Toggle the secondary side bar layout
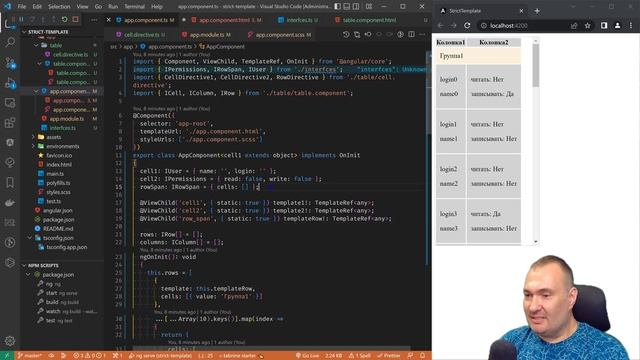The height and width of the screenshot is (360, 640). pos(356,7)
